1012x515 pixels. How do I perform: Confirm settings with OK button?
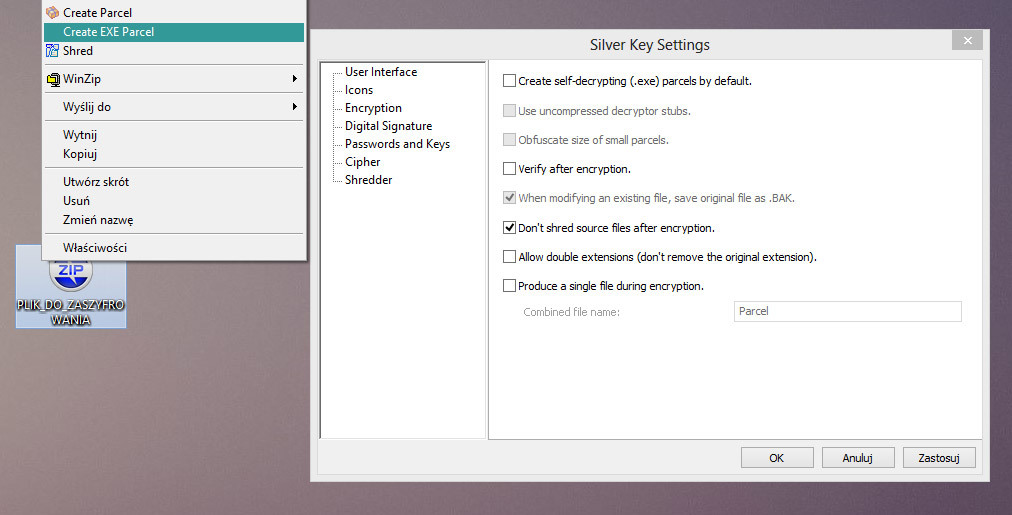[x=777, y=458]
